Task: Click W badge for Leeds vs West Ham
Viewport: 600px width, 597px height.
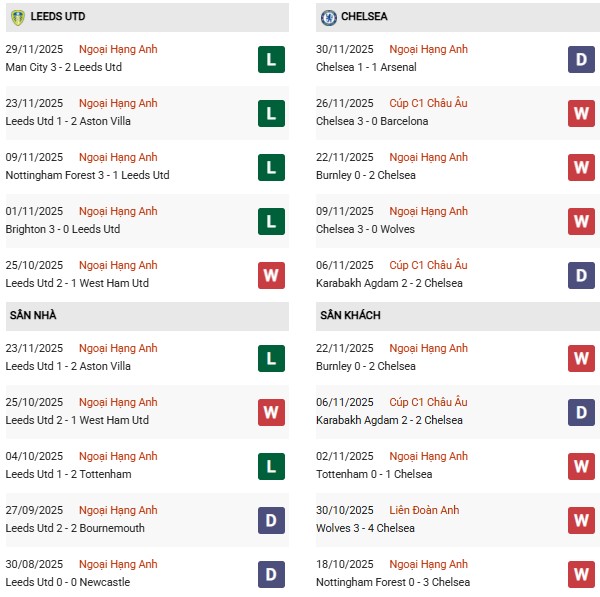Action: [270, 275]
